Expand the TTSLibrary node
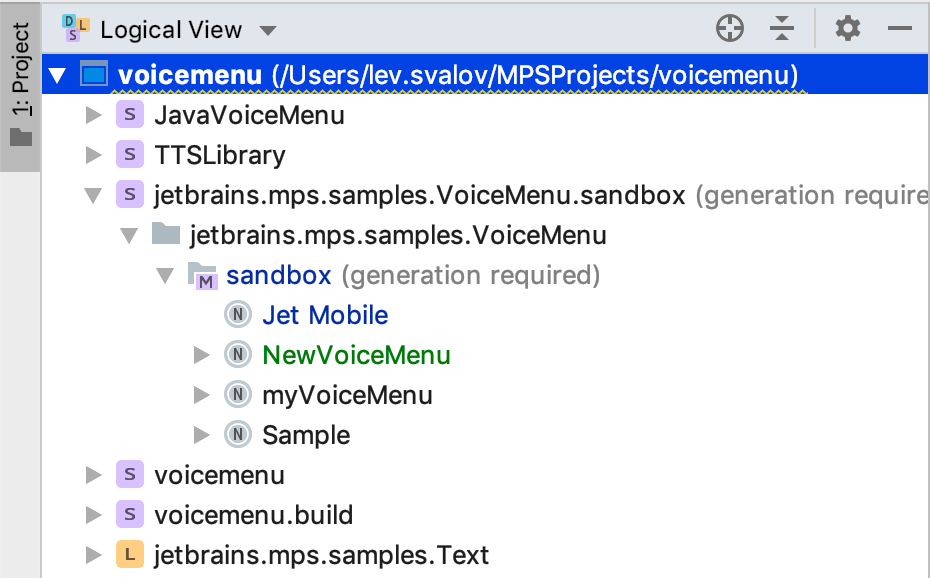Screen dimensions: 930x578 click(92, 155)
